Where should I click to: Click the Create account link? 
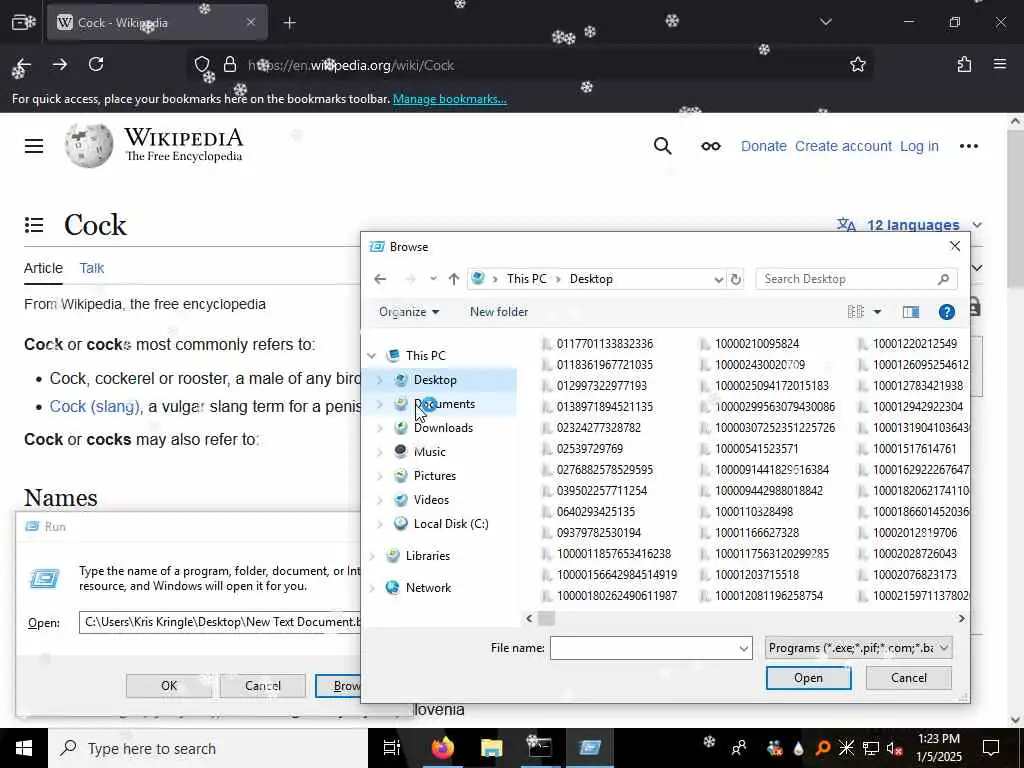pos(842,146)
